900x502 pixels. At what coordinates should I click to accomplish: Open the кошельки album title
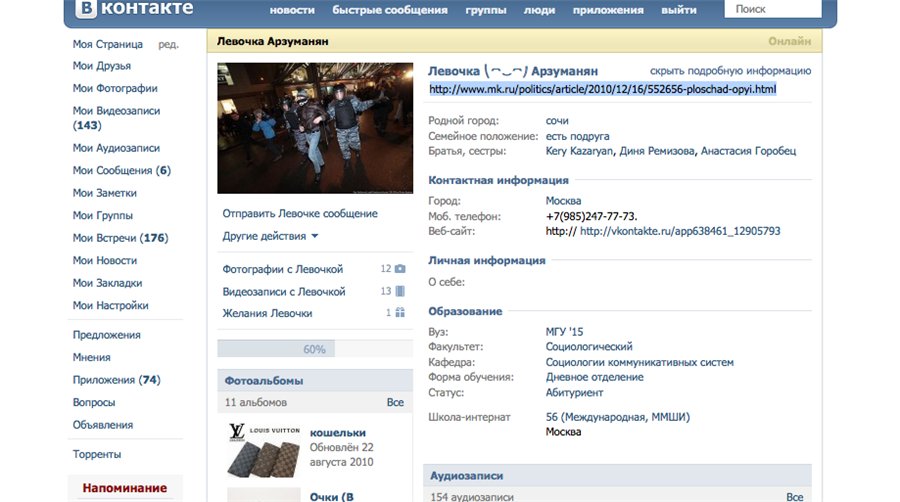(x=338, y=433)
